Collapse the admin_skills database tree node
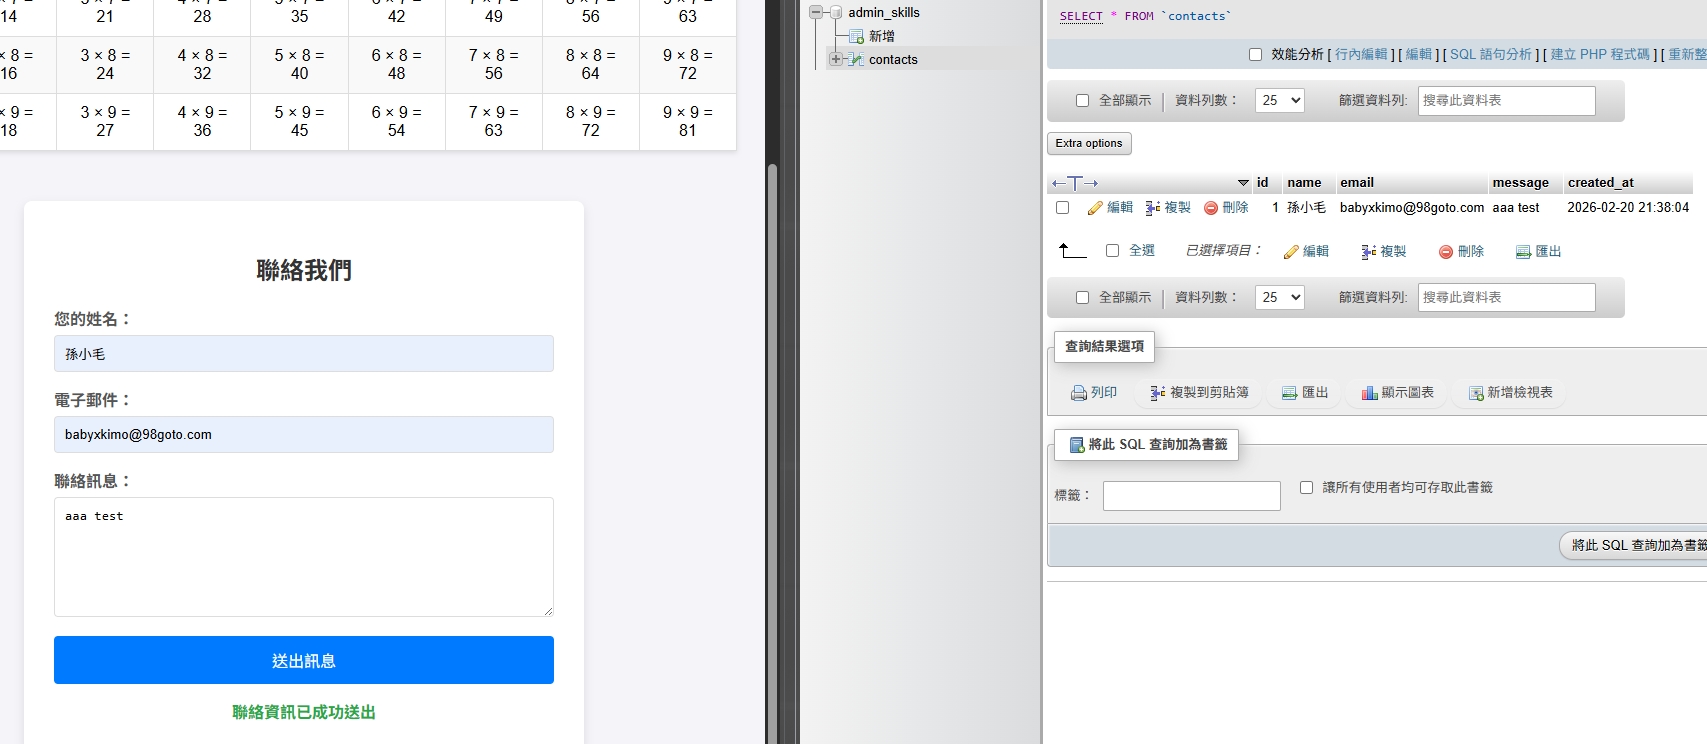The image size is (1707, 744). (816, 12)
